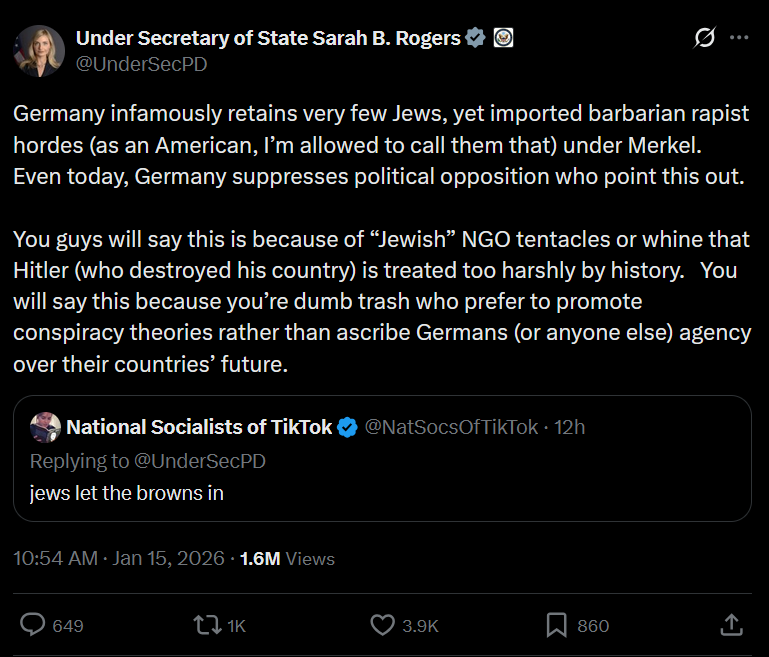The image size is (769, 657).
Task: Click the @NatSocsOfTikTok handle
Action: [451, 427]
